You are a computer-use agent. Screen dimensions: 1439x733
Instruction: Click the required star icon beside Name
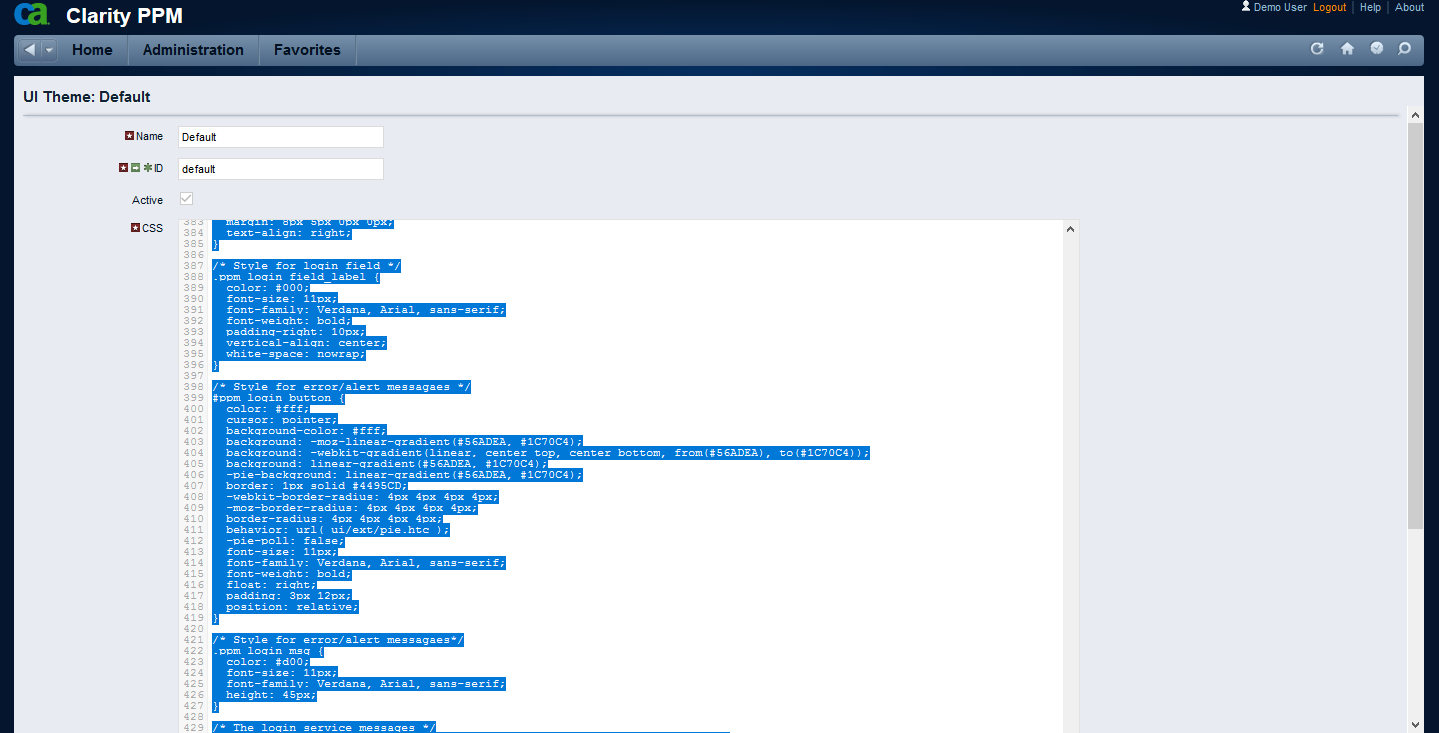coord(129,136)
